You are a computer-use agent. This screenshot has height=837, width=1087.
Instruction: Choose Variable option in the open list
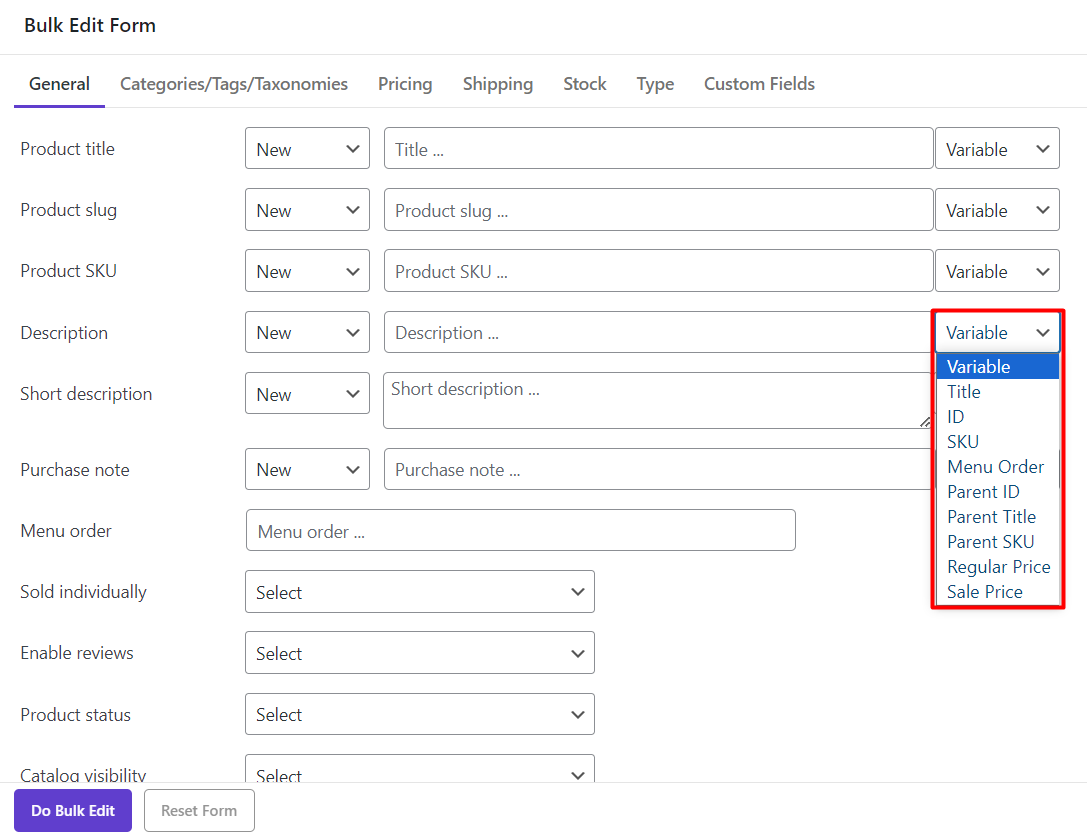tap(998, 367)
